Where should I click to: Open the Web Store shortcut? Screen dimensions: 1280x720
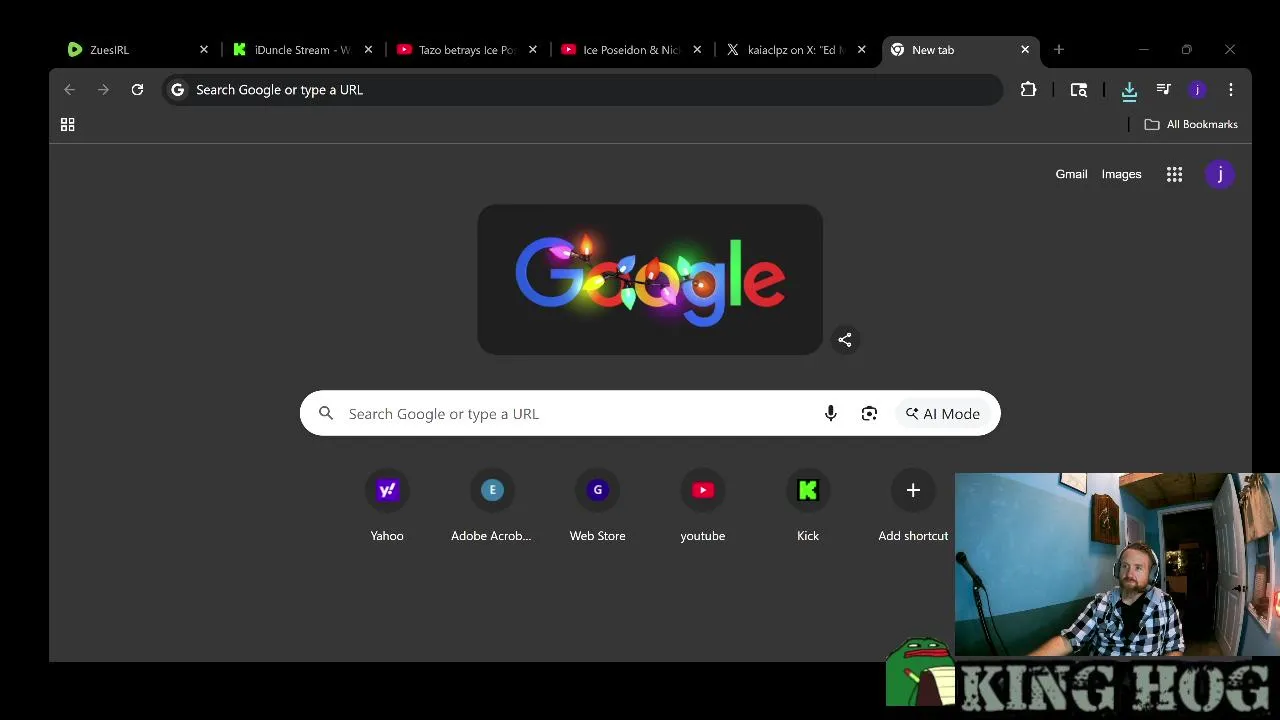pyautogui.click(x=598, y=506)
